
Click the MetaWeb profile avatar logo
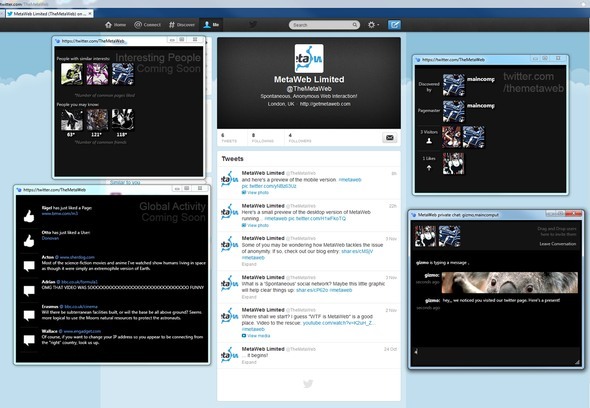pos(309,58)
